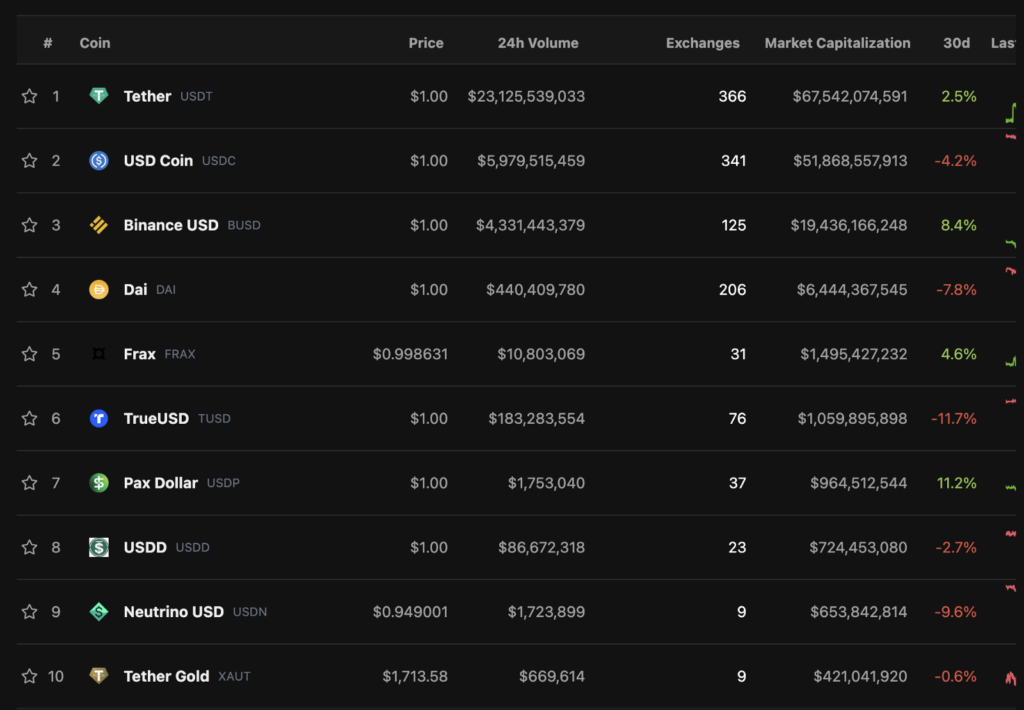Star the Frax row as favorite

tap(29, 354)
